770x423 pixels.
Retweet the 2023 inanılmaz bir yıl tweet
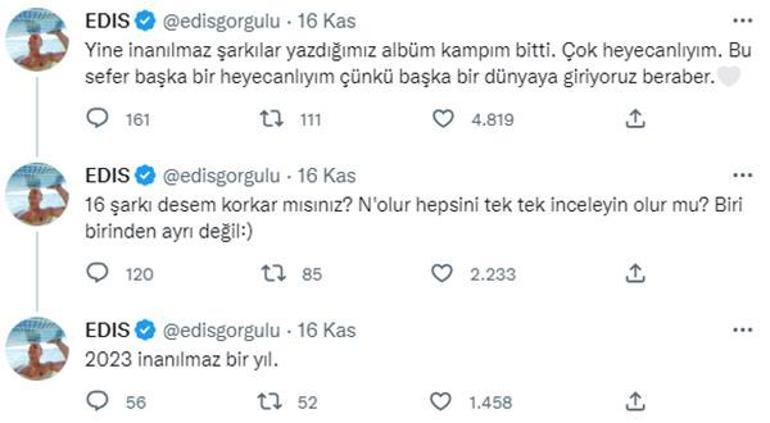coord(271,402)
